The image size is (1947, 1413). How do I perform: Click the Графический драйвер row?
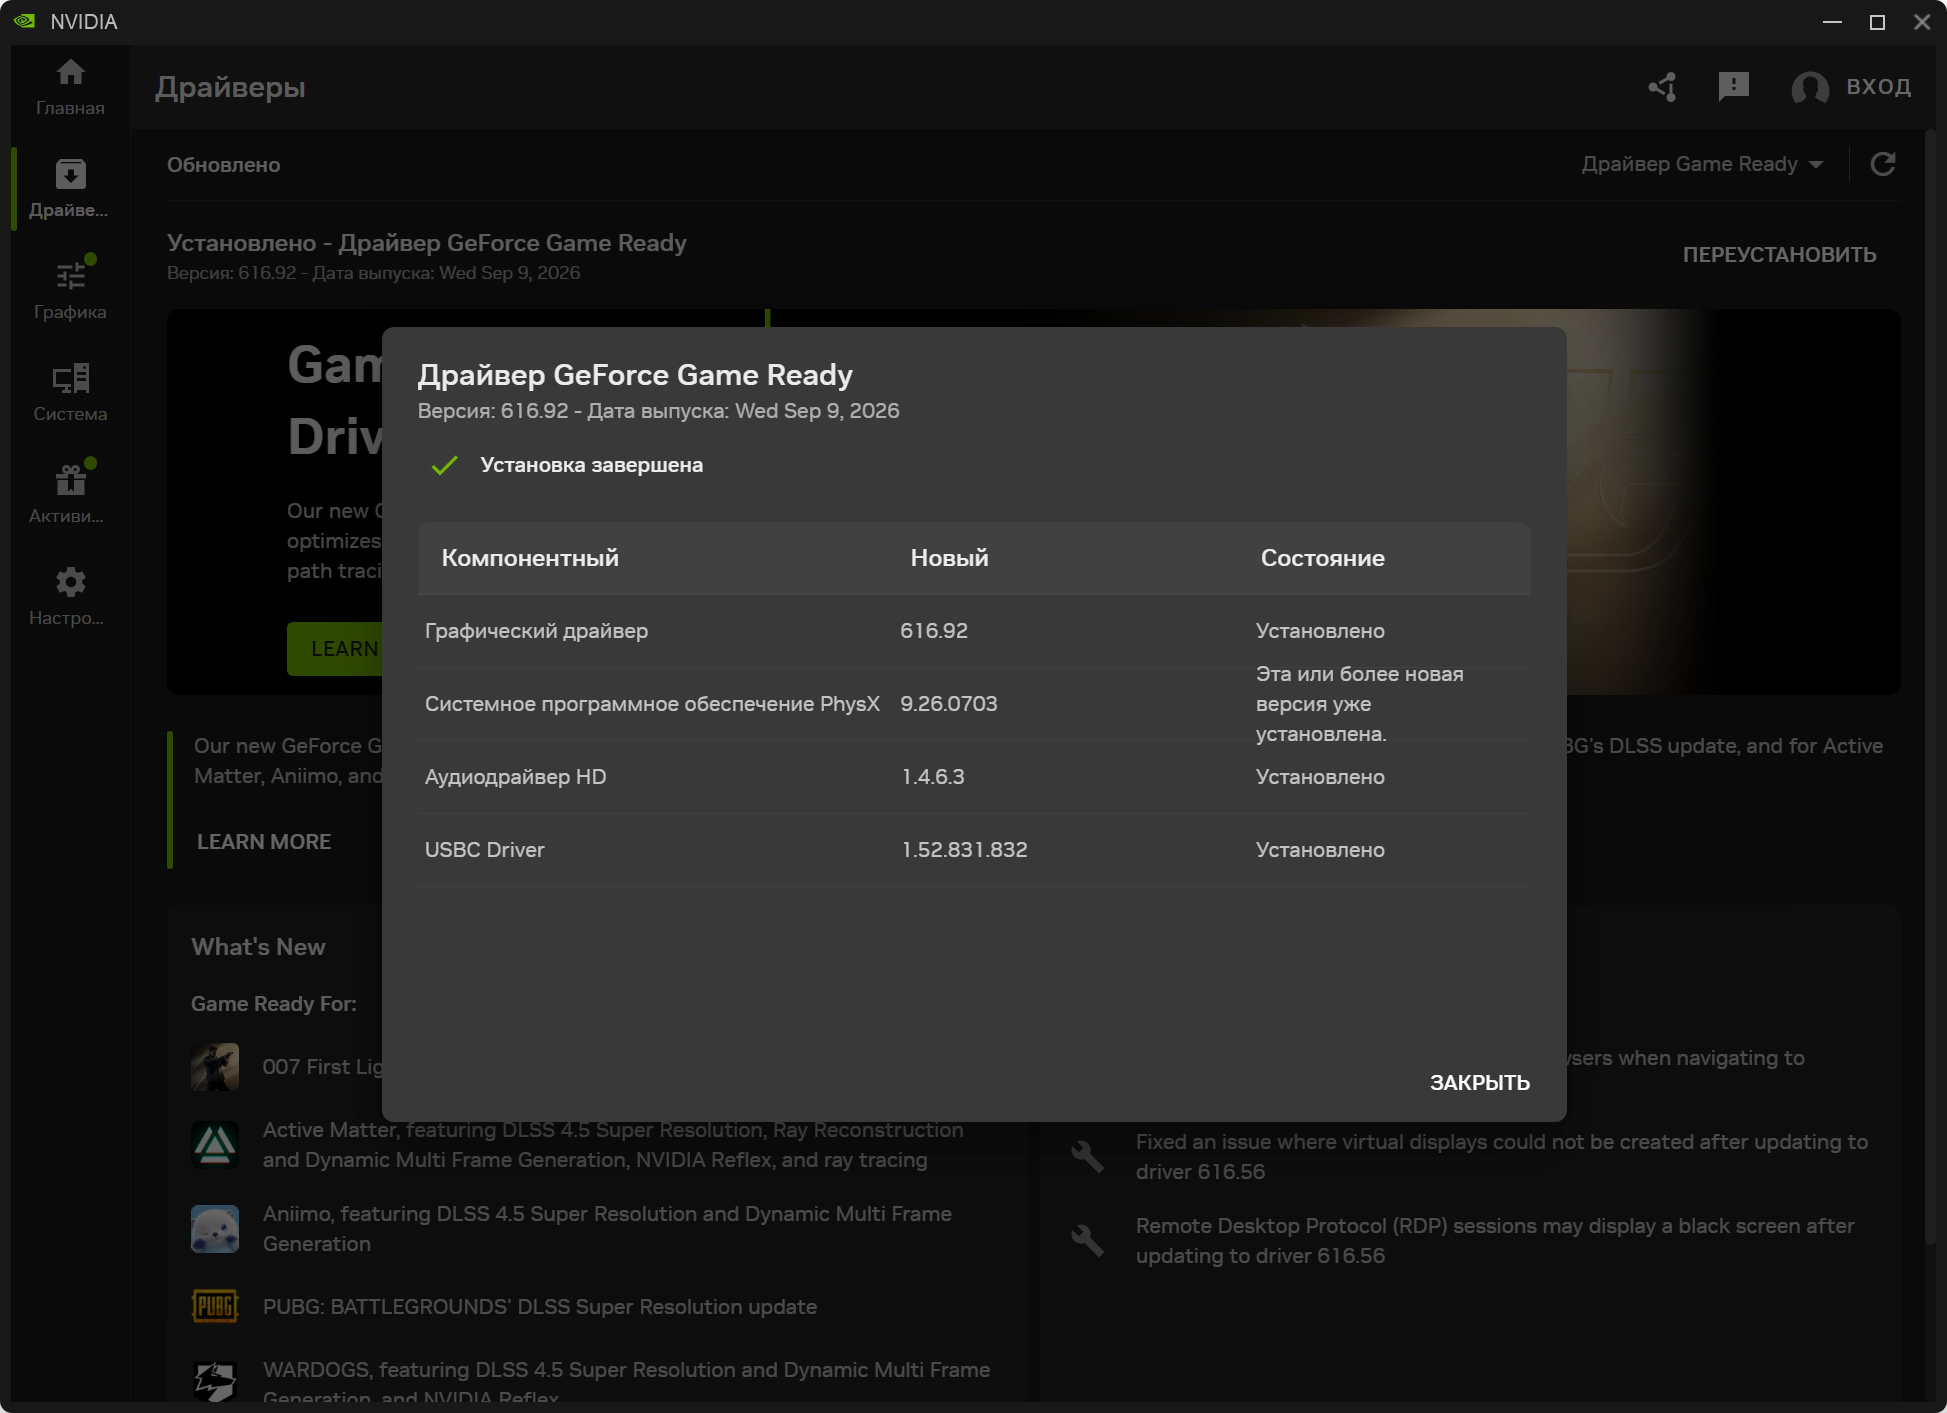pos(974,631)
